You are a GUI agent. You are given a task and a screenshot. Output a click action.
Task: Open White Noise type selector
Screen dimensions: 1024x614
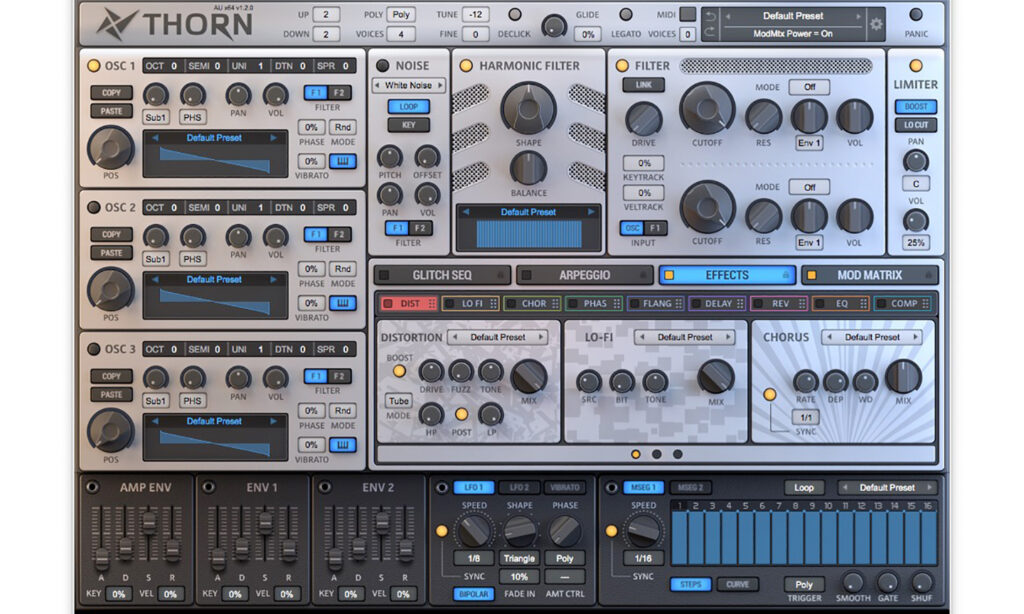click(x=408, y=85)
